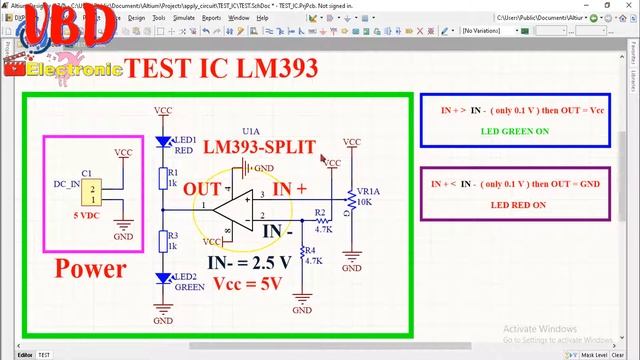640x360 pixels.
Task: Open the Design menu
Action: (136, 18)
